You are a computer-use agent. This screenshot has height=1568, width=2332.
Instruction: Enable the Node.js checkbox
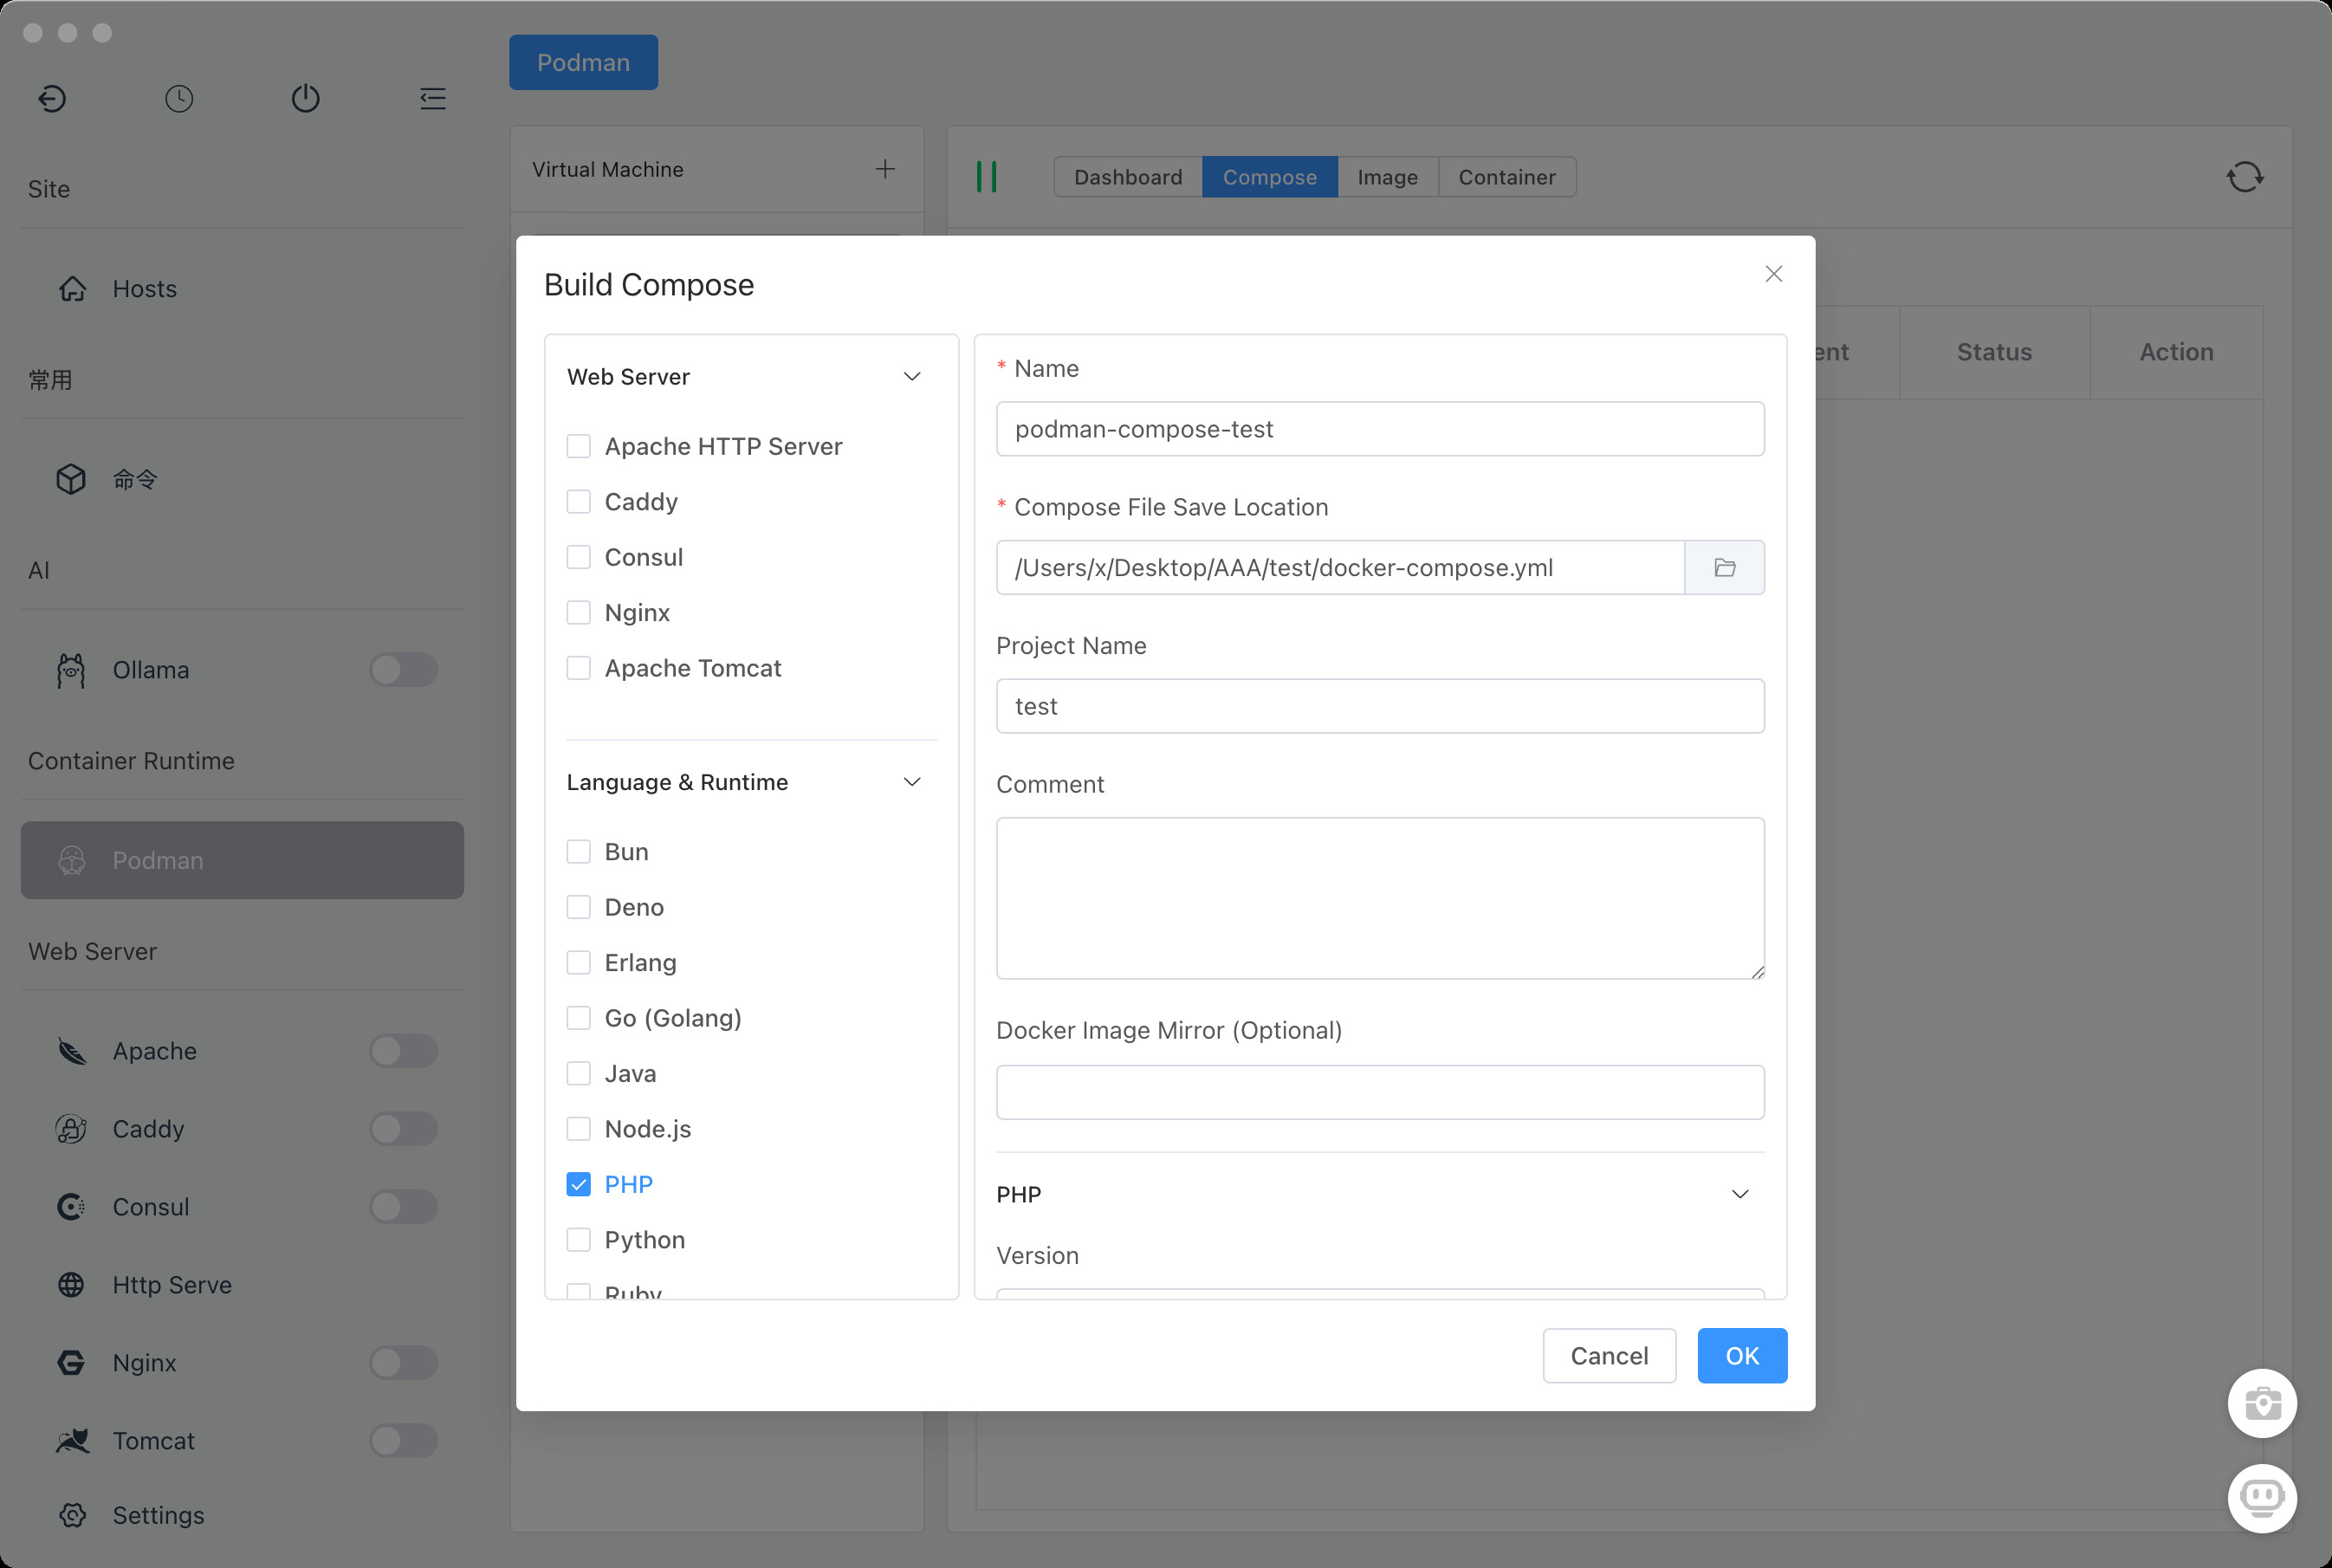(x=578, y=1129)
